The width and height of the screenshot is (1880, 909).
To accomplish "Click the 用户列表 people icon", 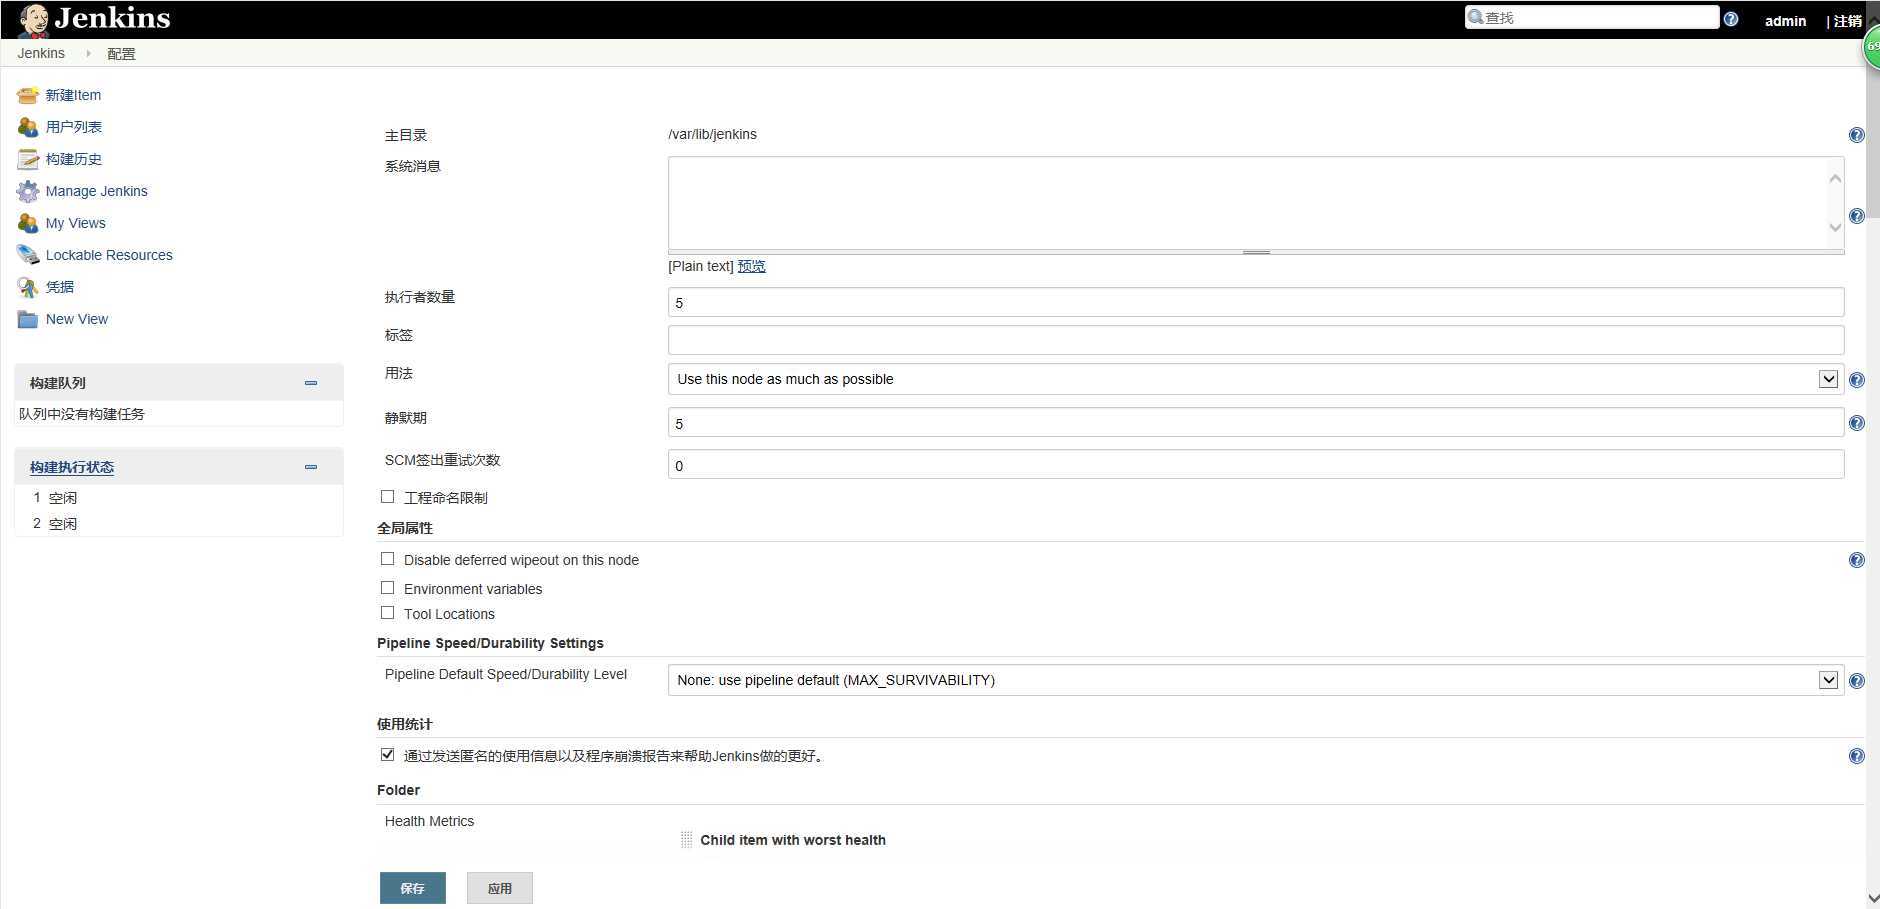I will pos(28,127).
